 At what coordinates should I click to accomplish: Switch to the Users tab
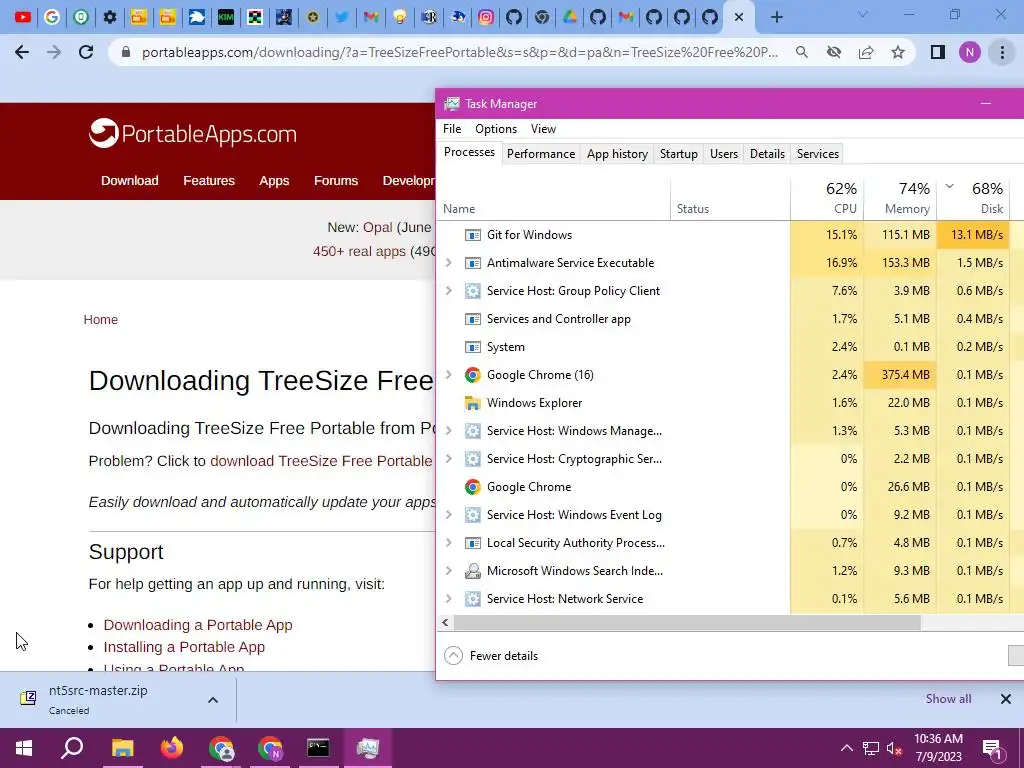(724, 154)
